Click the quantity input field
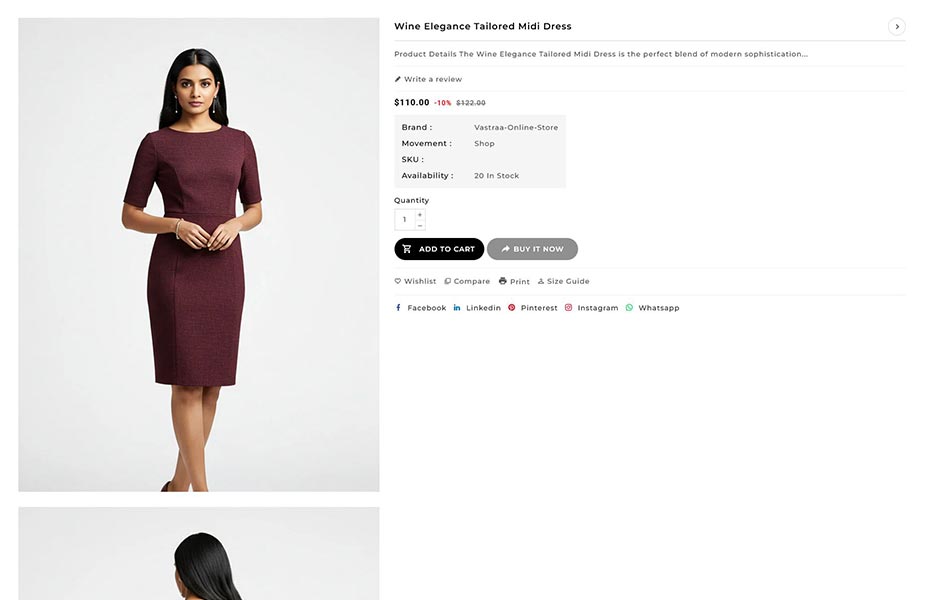This screenshot has width=930, height=600. 405,220
